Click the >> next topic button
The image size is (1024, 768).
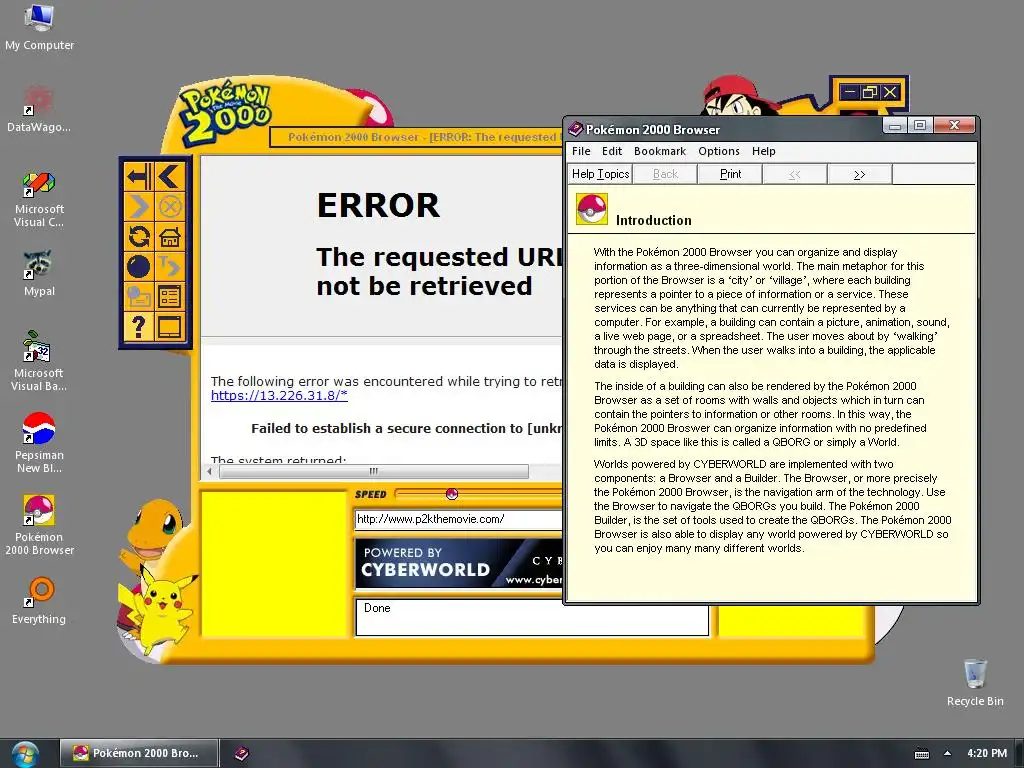click(859, 174)
